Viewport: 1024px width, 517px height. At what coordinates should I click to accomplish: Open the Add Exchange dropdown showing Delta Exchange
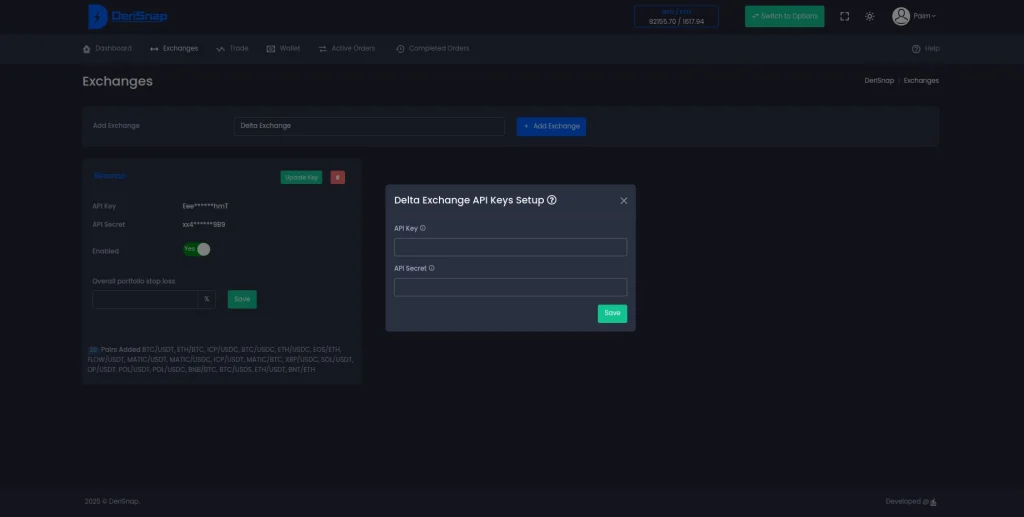(x=369, y=126)
